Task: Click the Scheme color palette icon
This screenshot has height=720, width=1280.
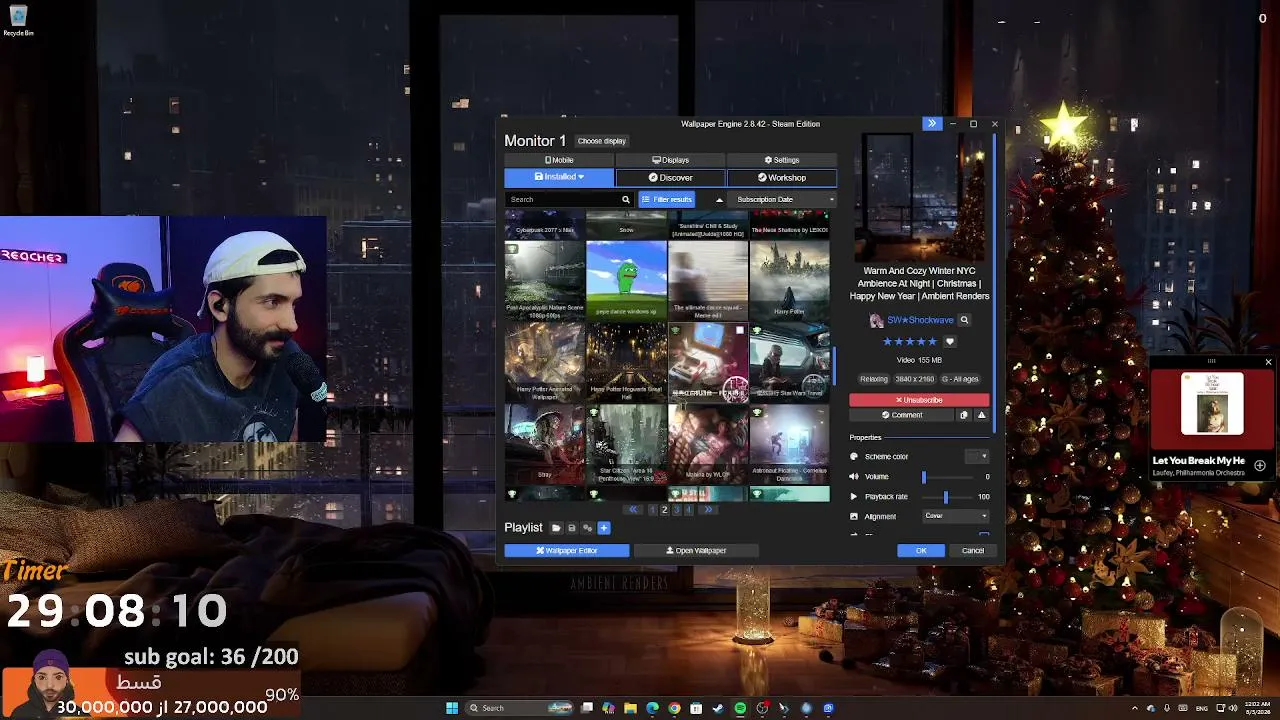Action: tap(854, 457)
